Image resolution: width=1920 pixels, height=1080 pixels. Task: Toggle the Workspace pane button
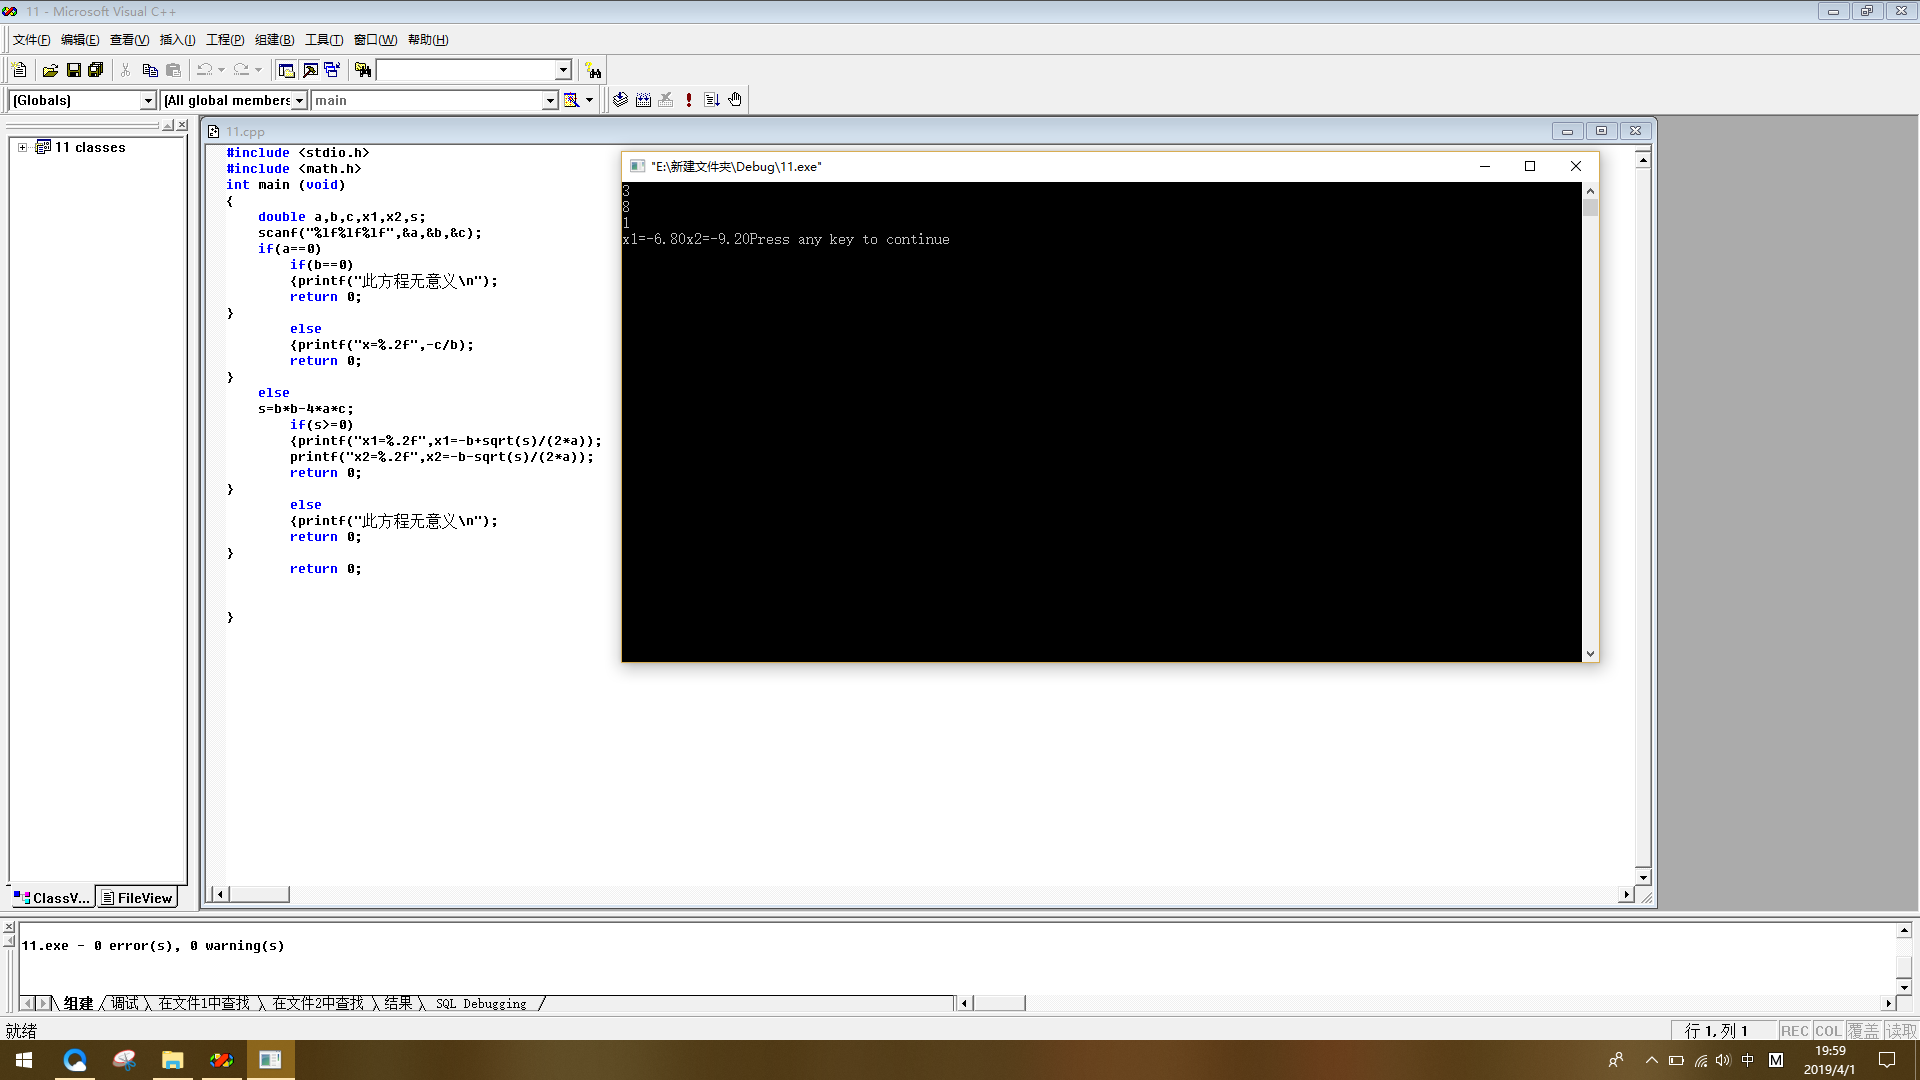(x=286, y=70)
